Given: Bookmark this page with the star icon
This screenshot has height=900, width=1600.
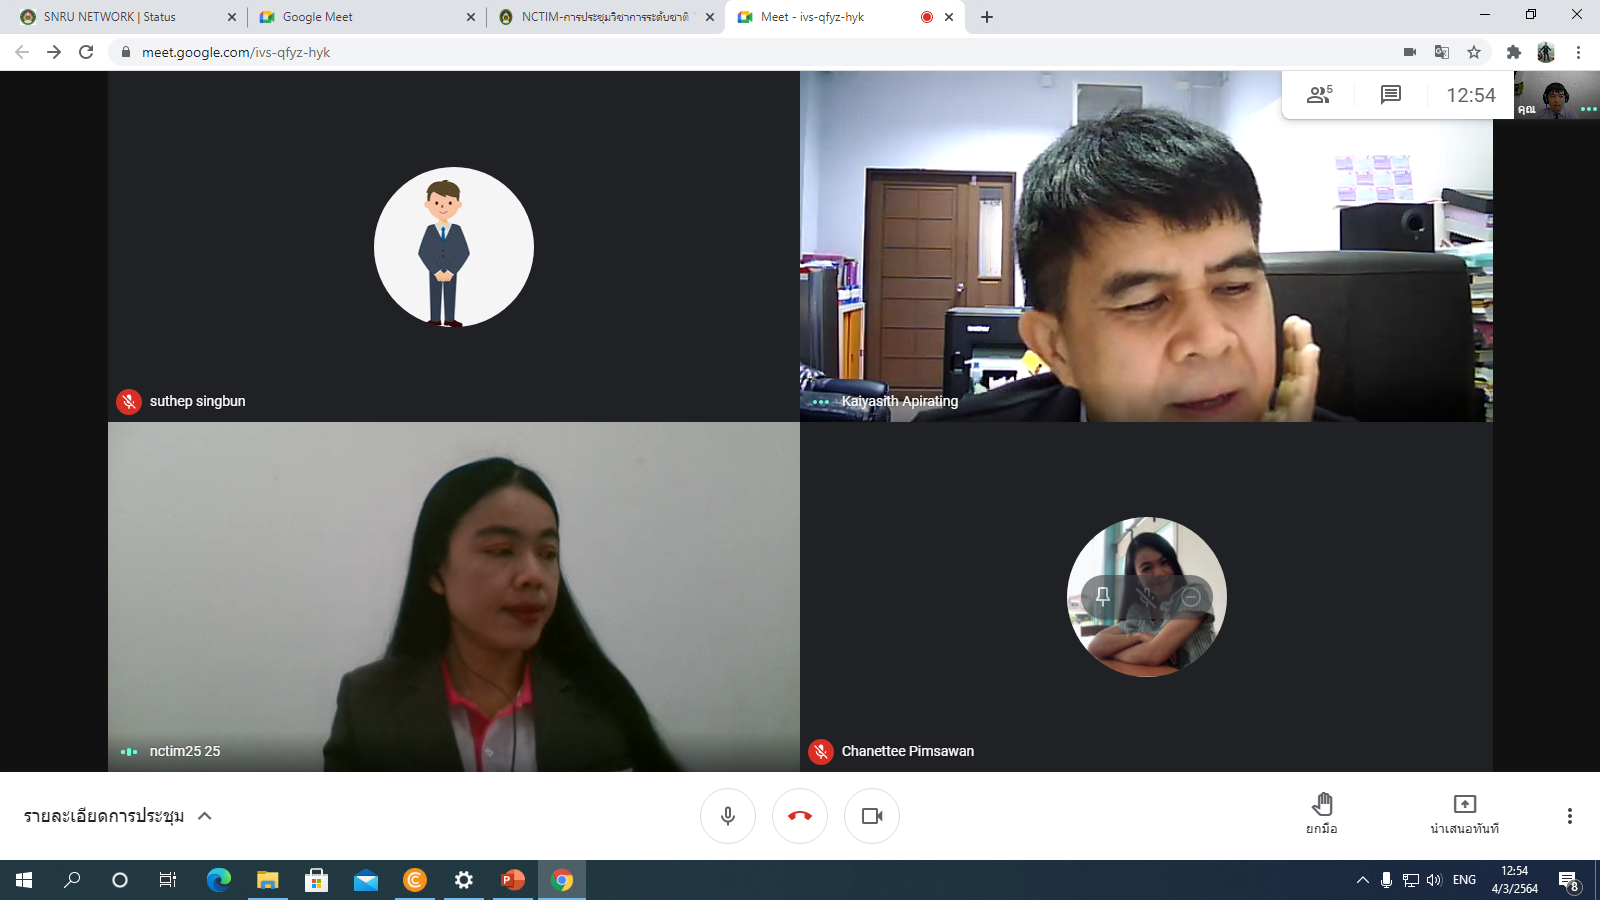Looking at the screenshot, I should pyautogui.click(x=1473, y=52).
